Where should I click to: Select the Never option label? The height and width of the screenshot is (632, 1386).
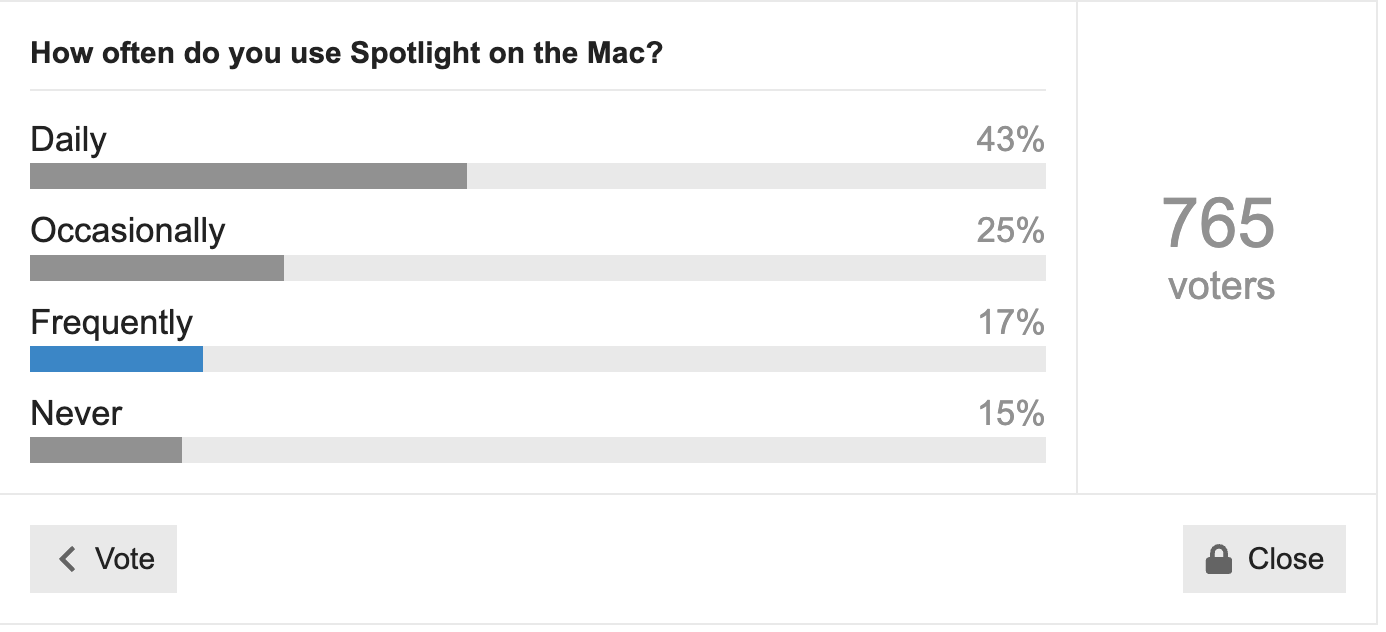point(76,414)
